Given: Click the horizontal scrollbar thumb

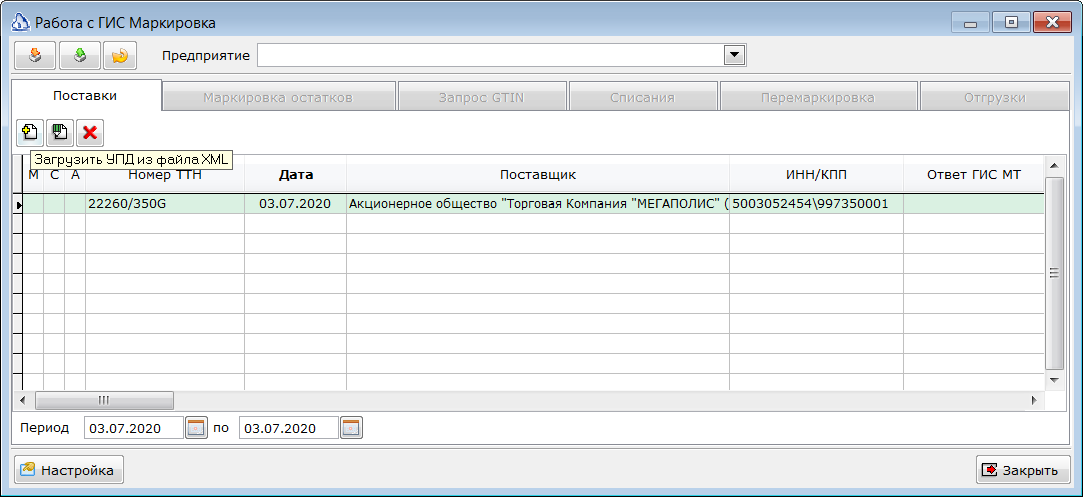Looking at the screenshot, I should (x=104, y=400).
